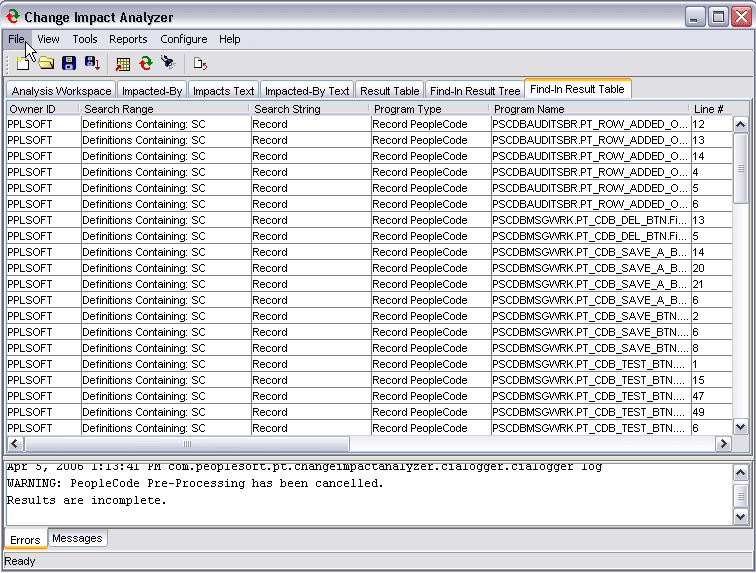
Task: Sort by Search Range column header
Action: (x=165, y=109)
